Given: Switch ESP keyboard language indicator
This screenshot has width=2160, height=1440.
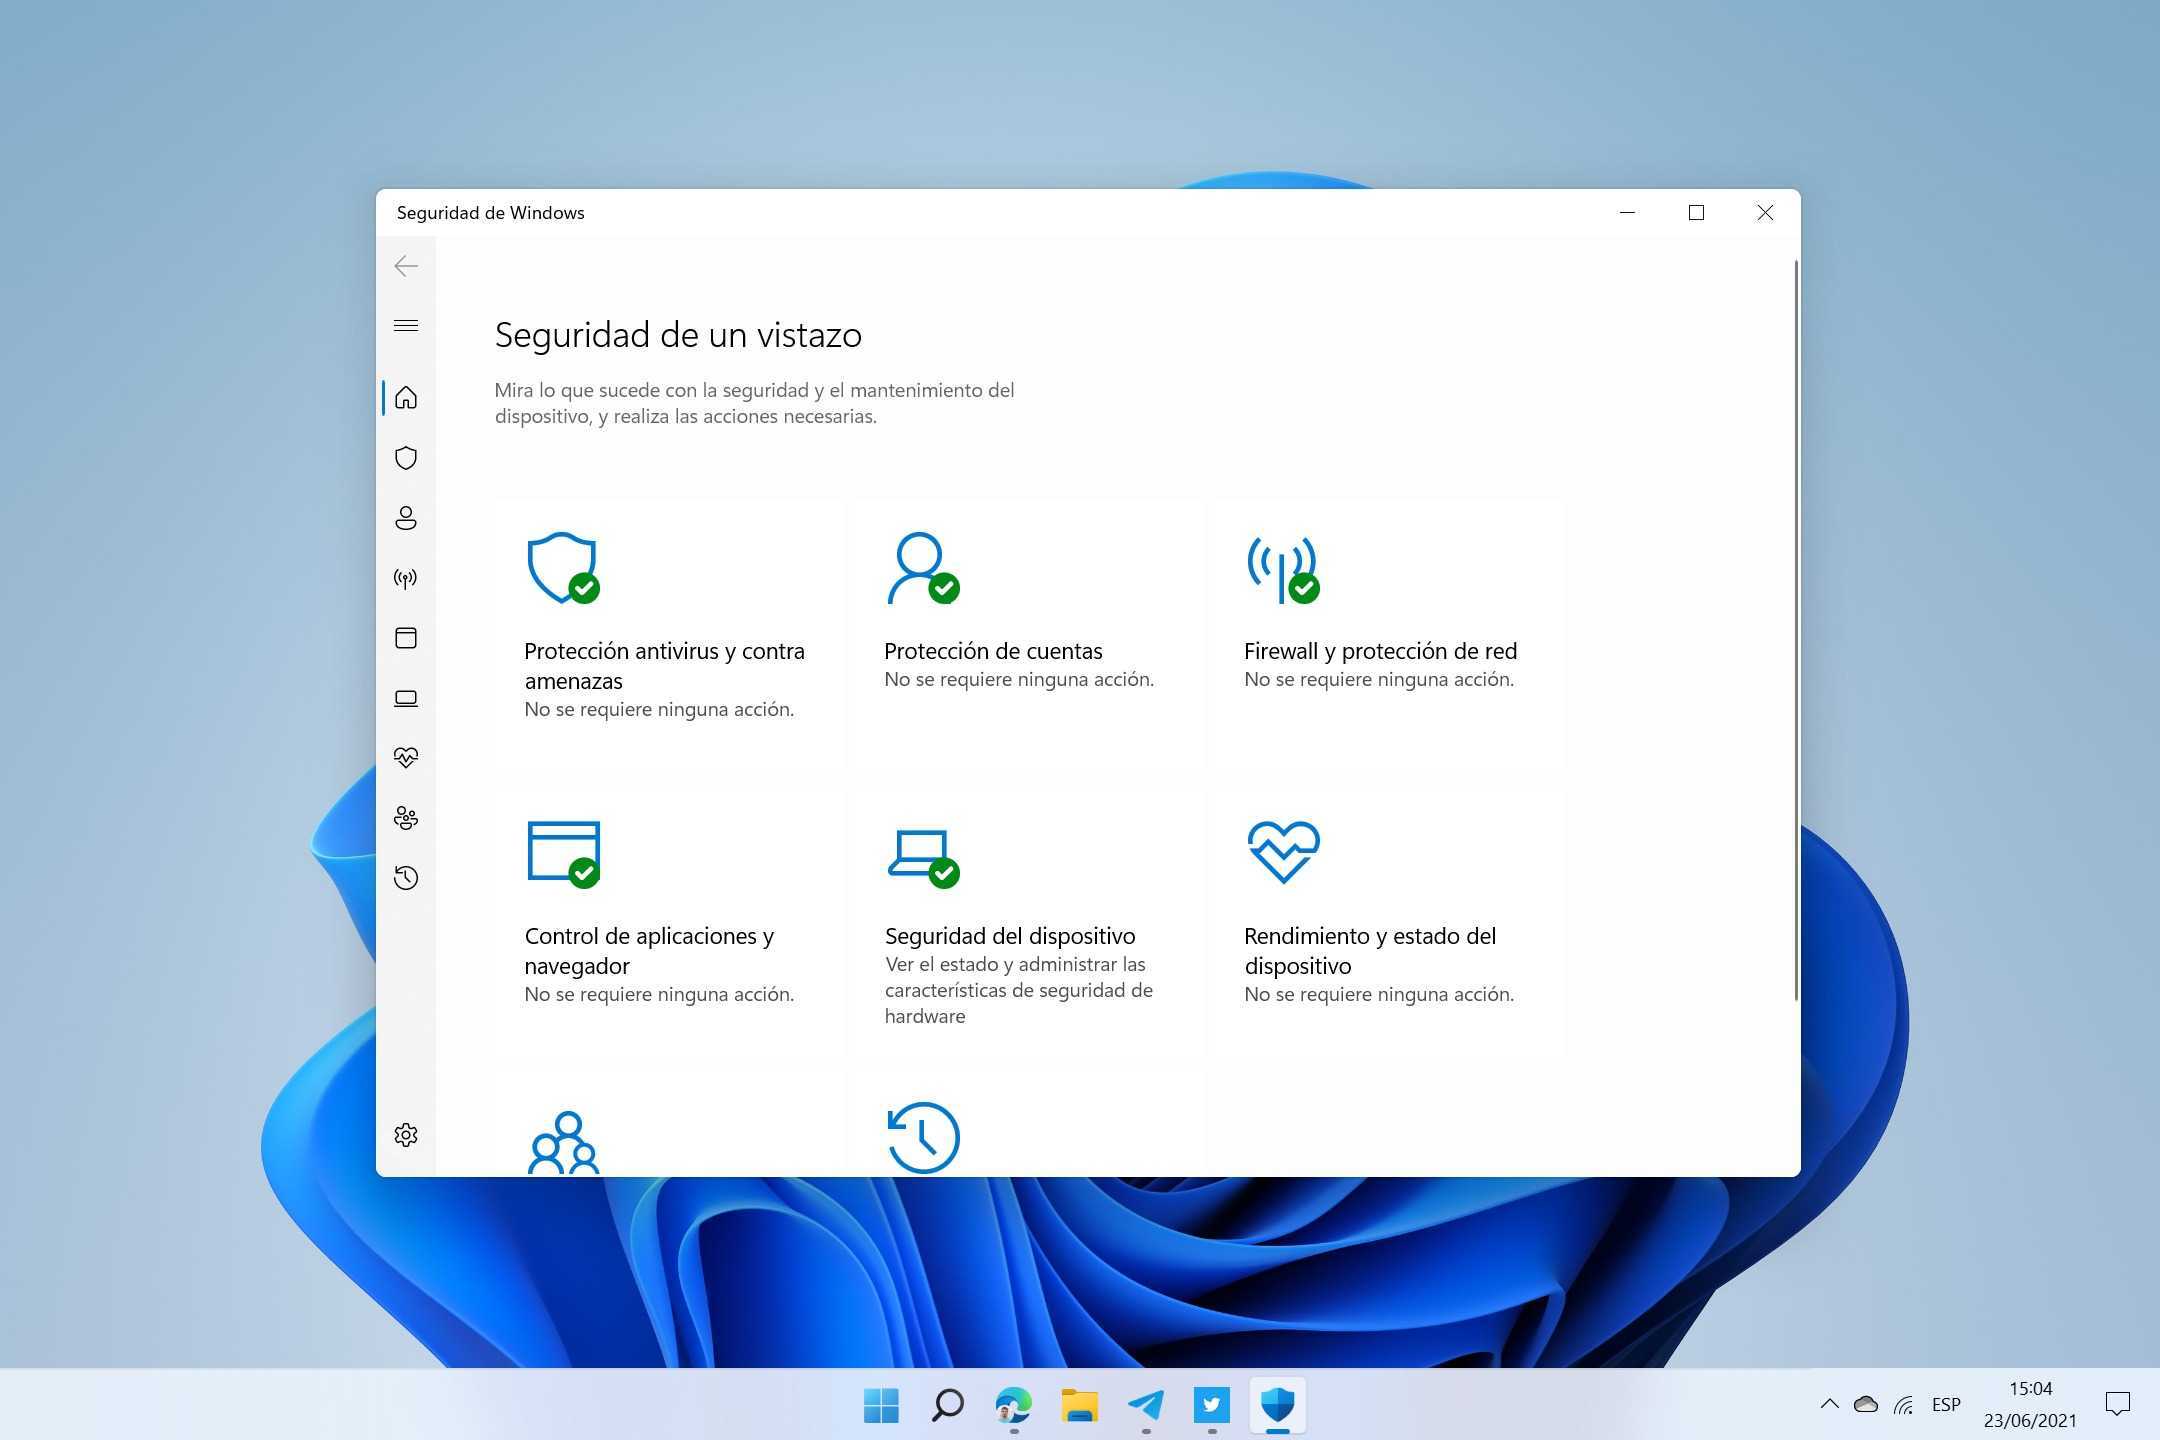Looking at the screenshot, I should coord(1946,1404).
